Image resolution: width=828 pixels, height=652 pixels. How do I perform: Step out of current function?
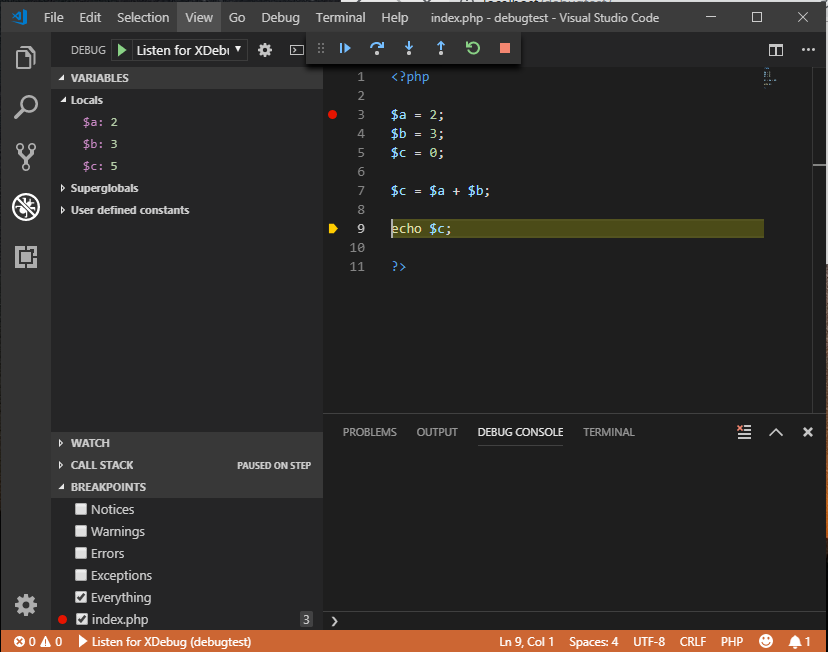coord(441,49)
